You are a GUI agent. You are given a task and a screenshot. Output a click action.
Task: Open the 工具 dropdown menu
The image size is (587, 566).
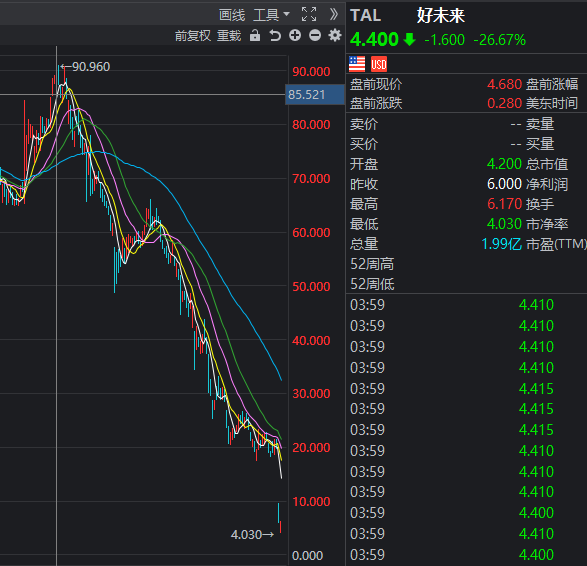271,15
